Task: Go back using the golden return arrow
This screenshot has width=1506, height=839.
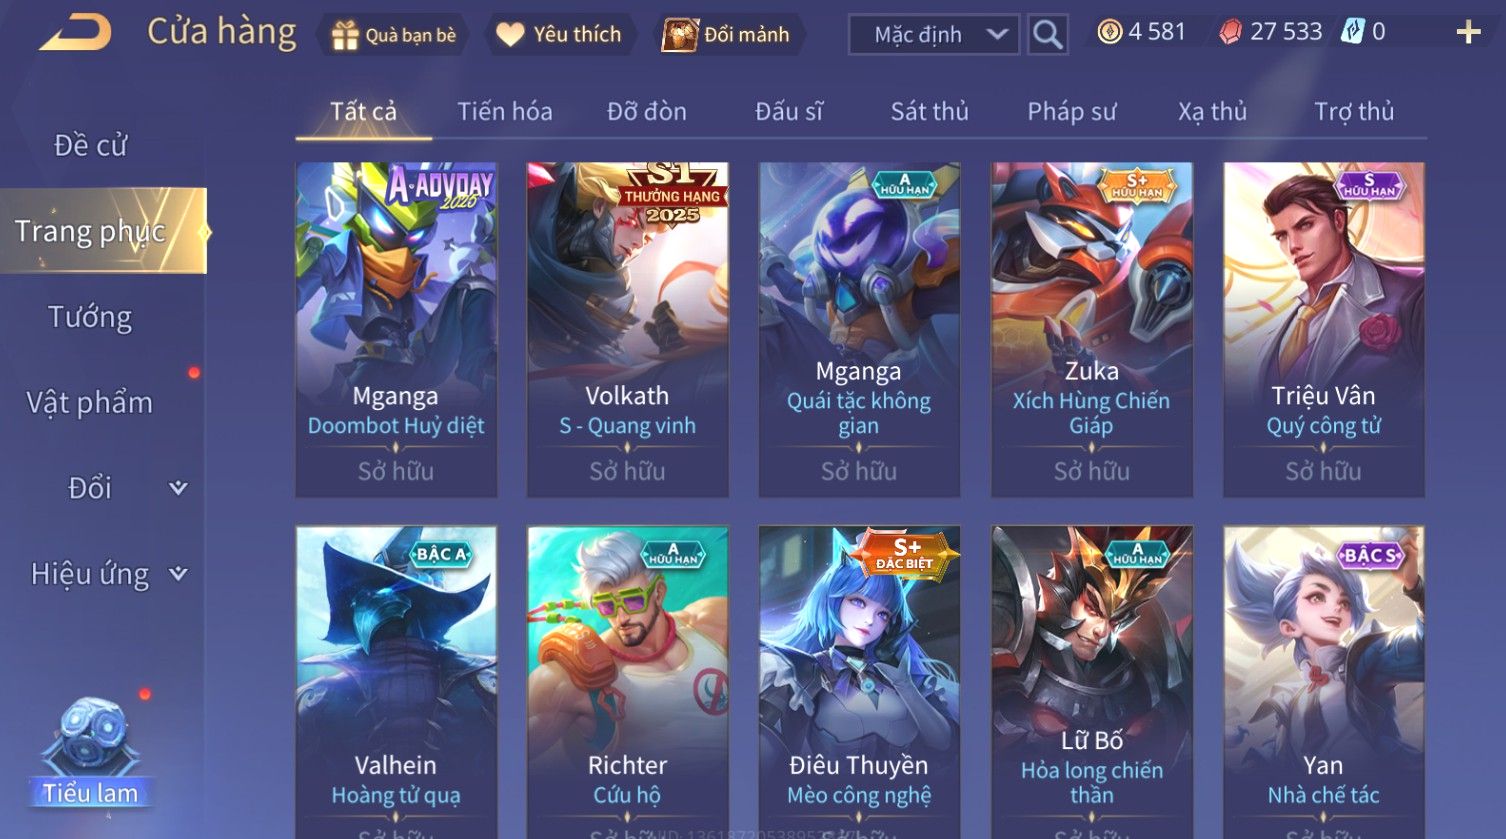Action: [x=75, y=33]
